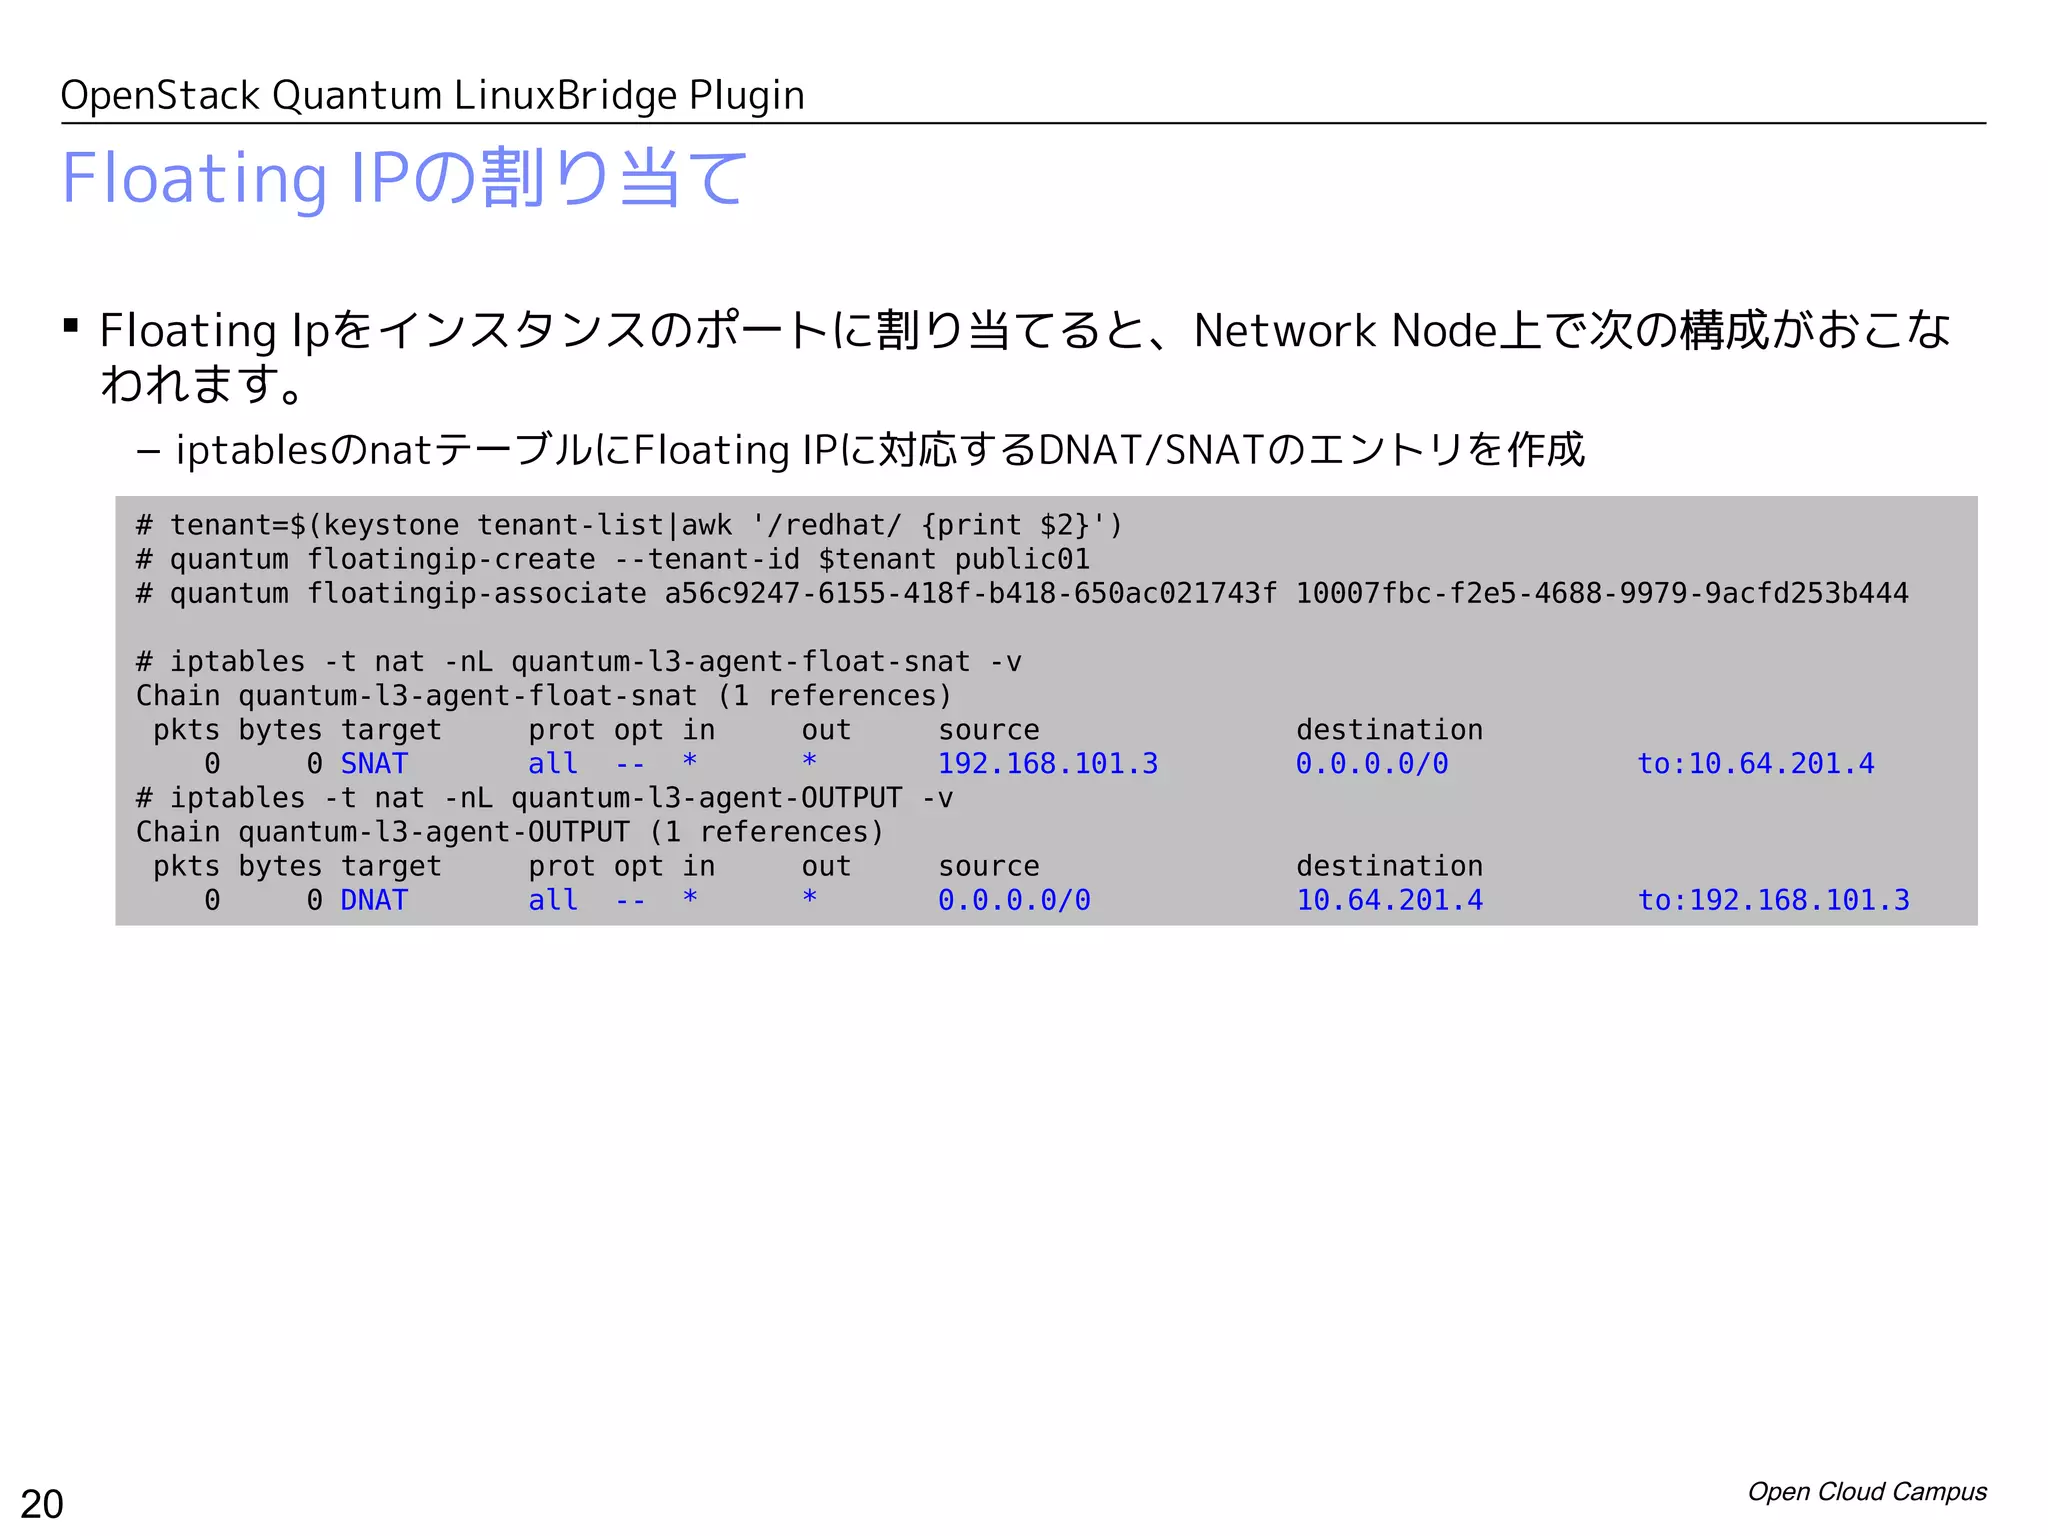2048x1536 pixels.
Task: Click the header text 'OpenStack Quantum LinuxBridge Plugin'
Action: pyautogui.click(x=432, y=96)
